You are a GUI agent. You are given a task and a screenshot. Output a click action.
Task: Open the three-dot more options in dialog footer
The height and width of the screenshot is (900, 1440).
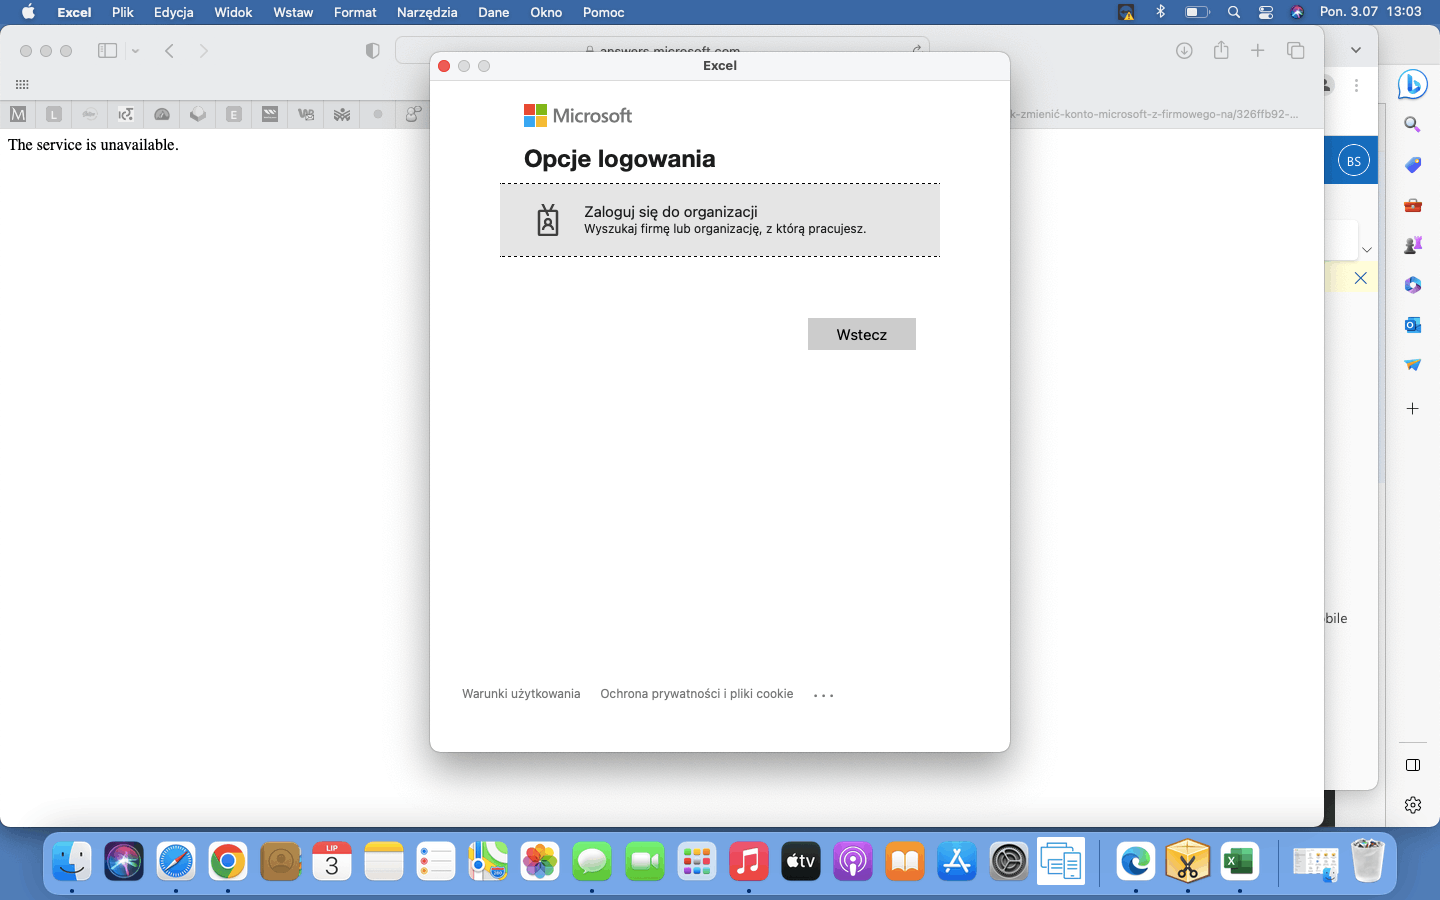click(x=823, y=695)
